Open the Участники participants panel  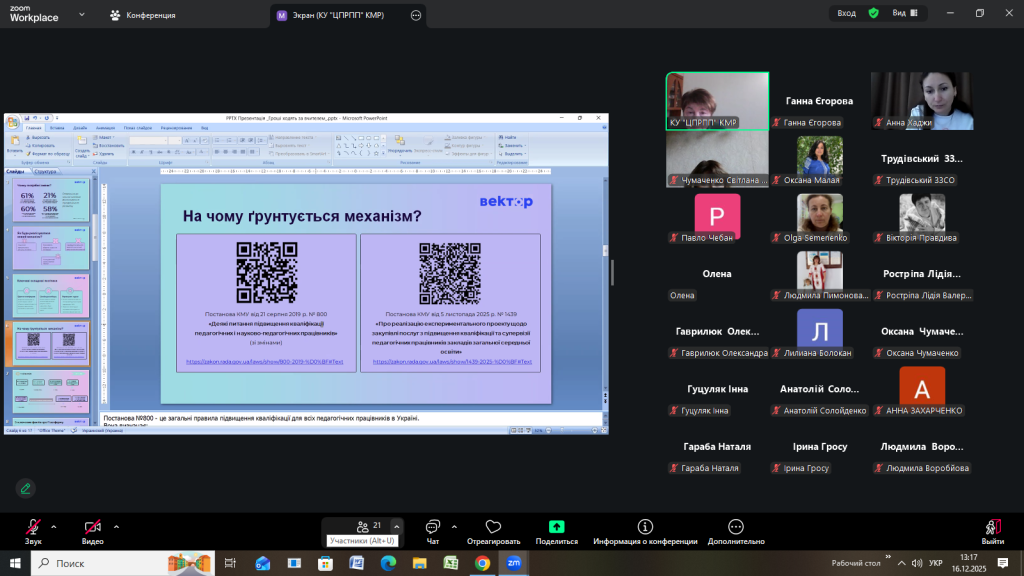tap(364, 527)
